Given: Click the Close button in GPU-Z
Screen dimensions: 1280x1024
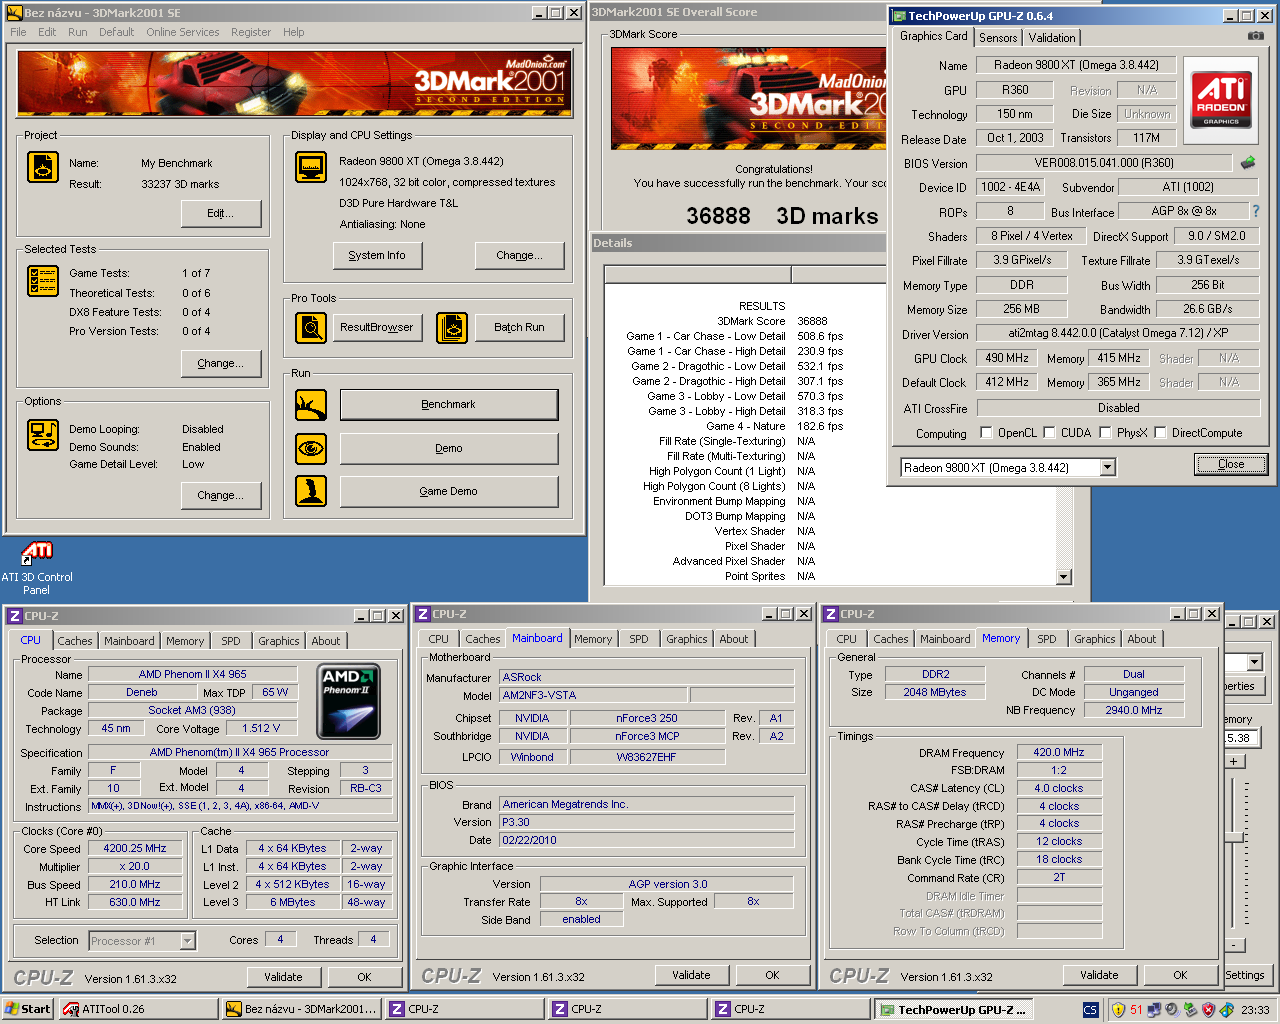Looking at the screenshot, I should click(1231, 464).
